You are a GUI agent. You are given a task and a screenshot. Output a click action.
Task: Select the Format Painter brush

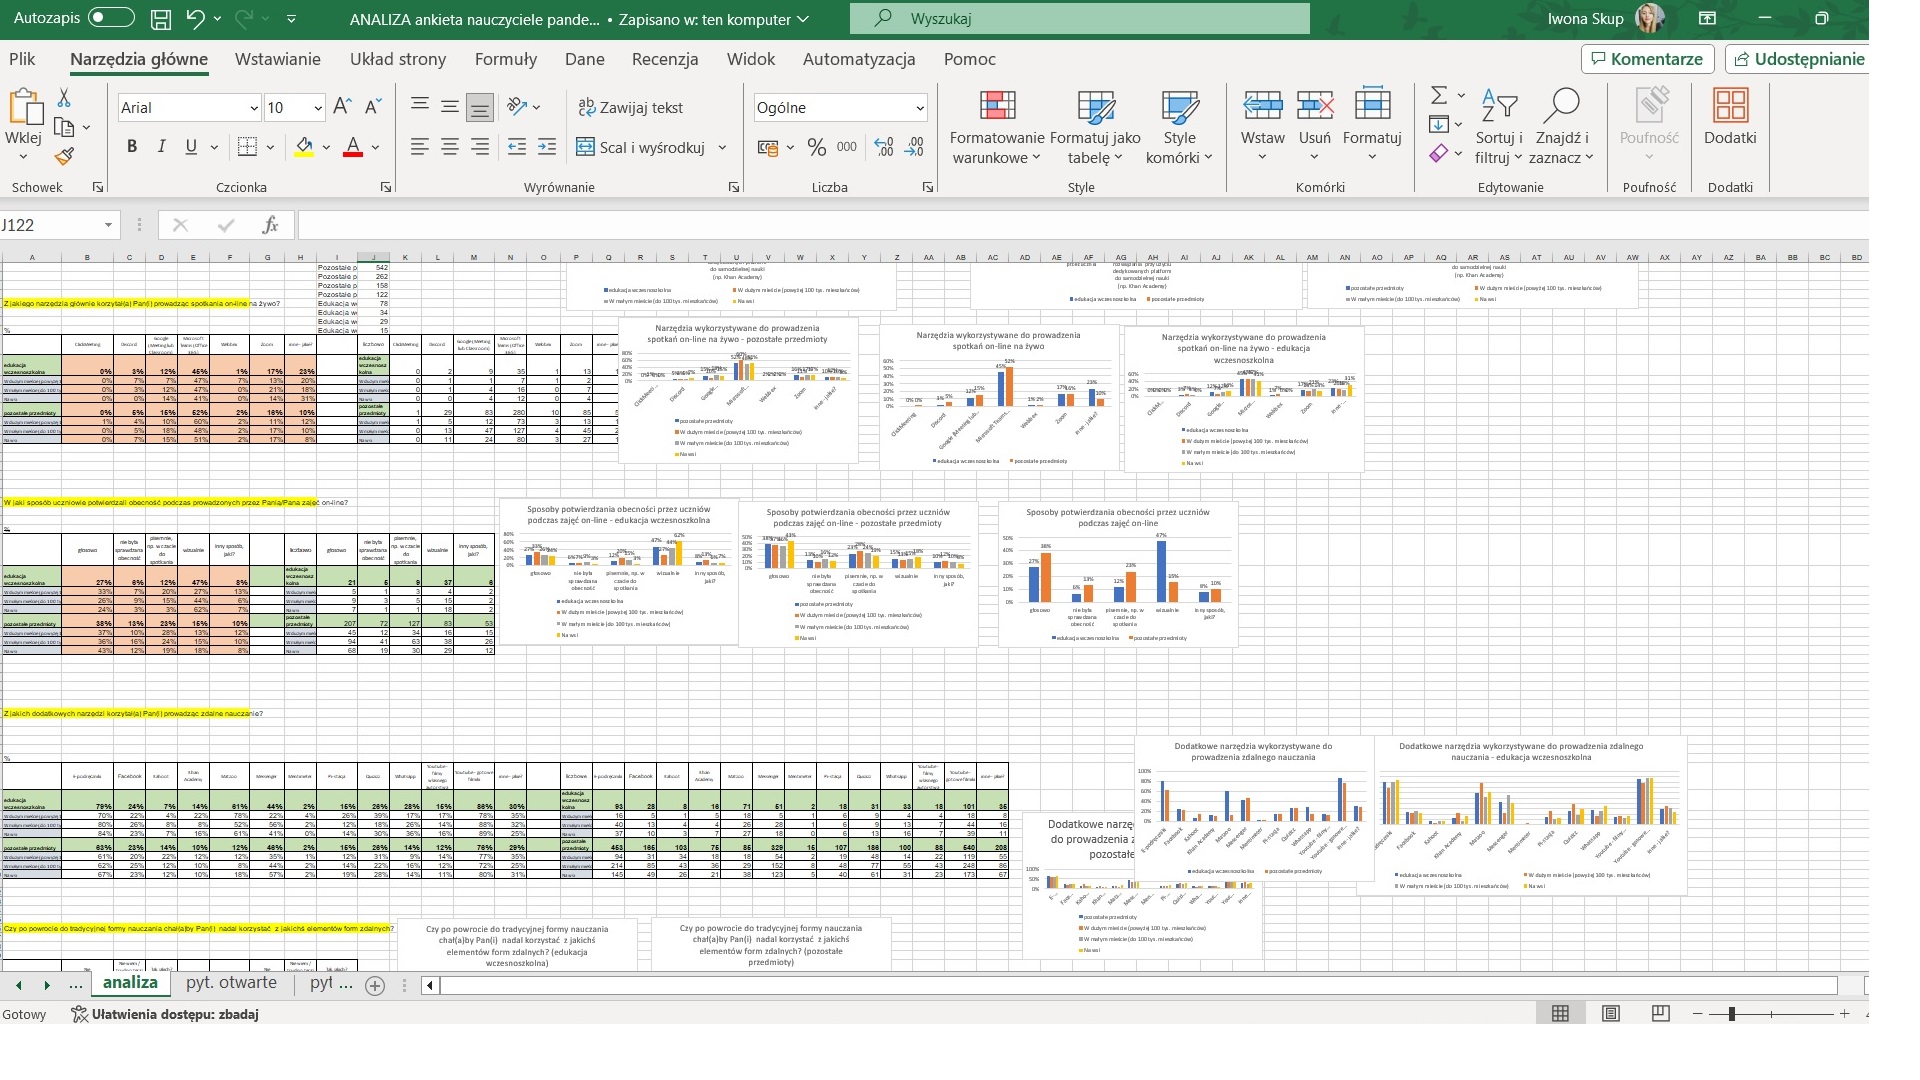(x=64, y=157)
